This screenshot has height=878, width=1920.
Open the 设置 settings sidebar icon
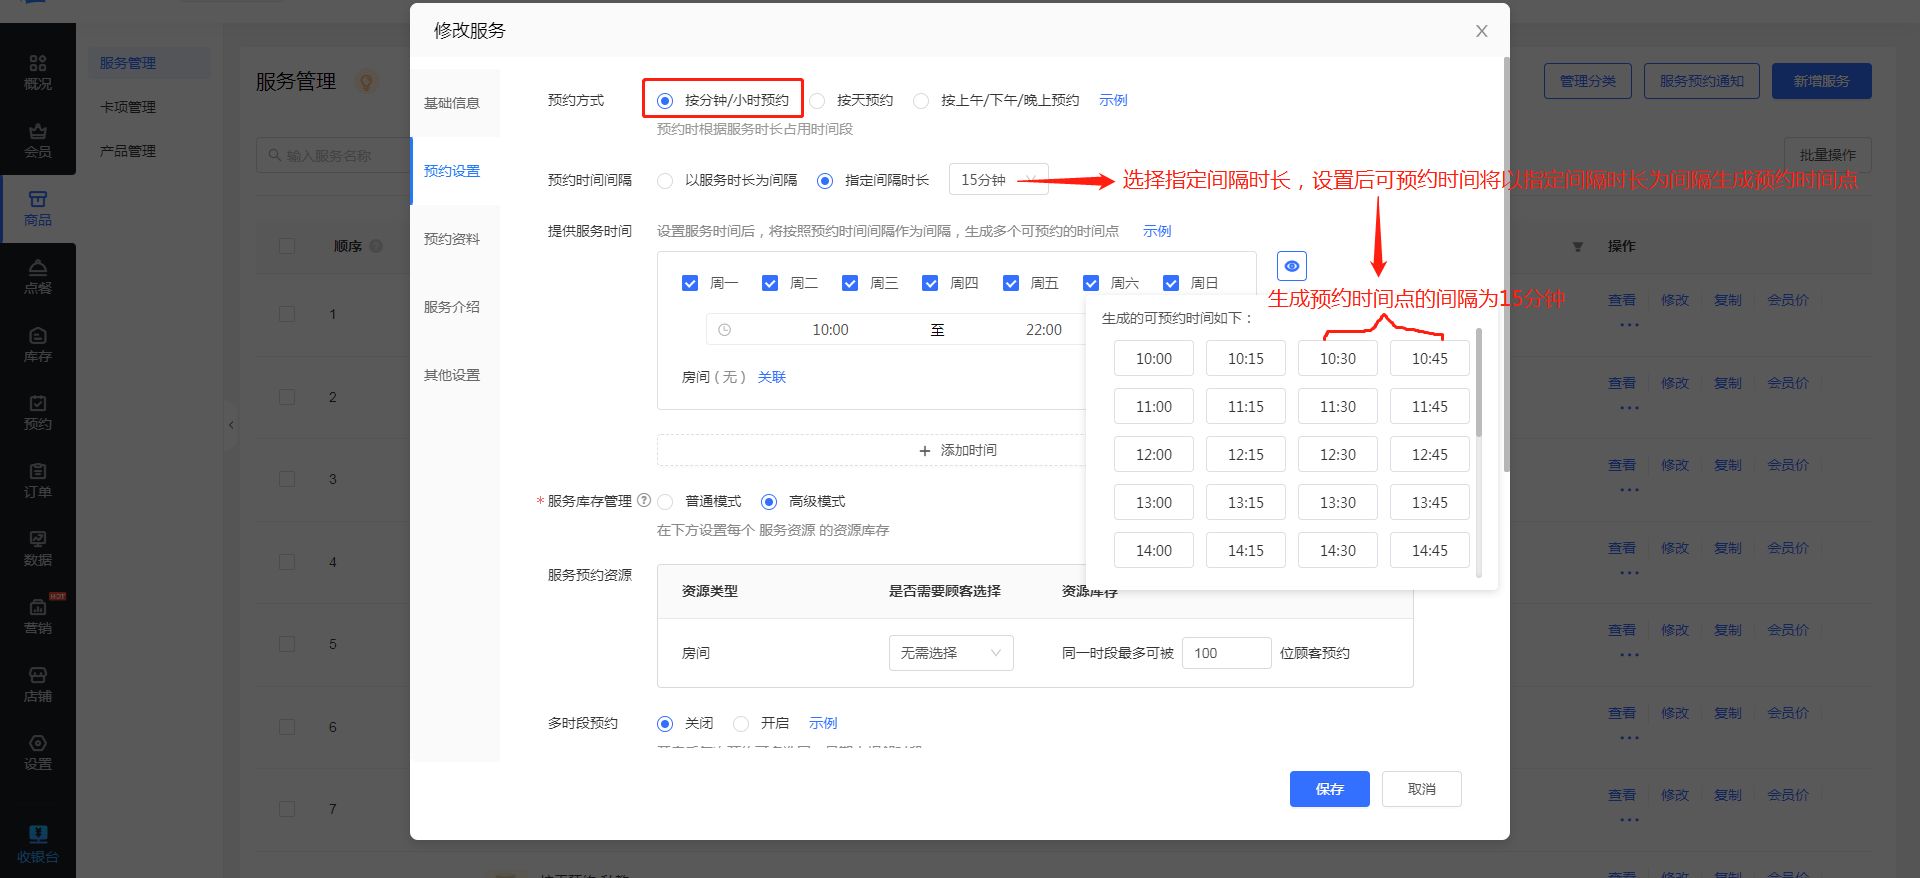click(38, 753)
